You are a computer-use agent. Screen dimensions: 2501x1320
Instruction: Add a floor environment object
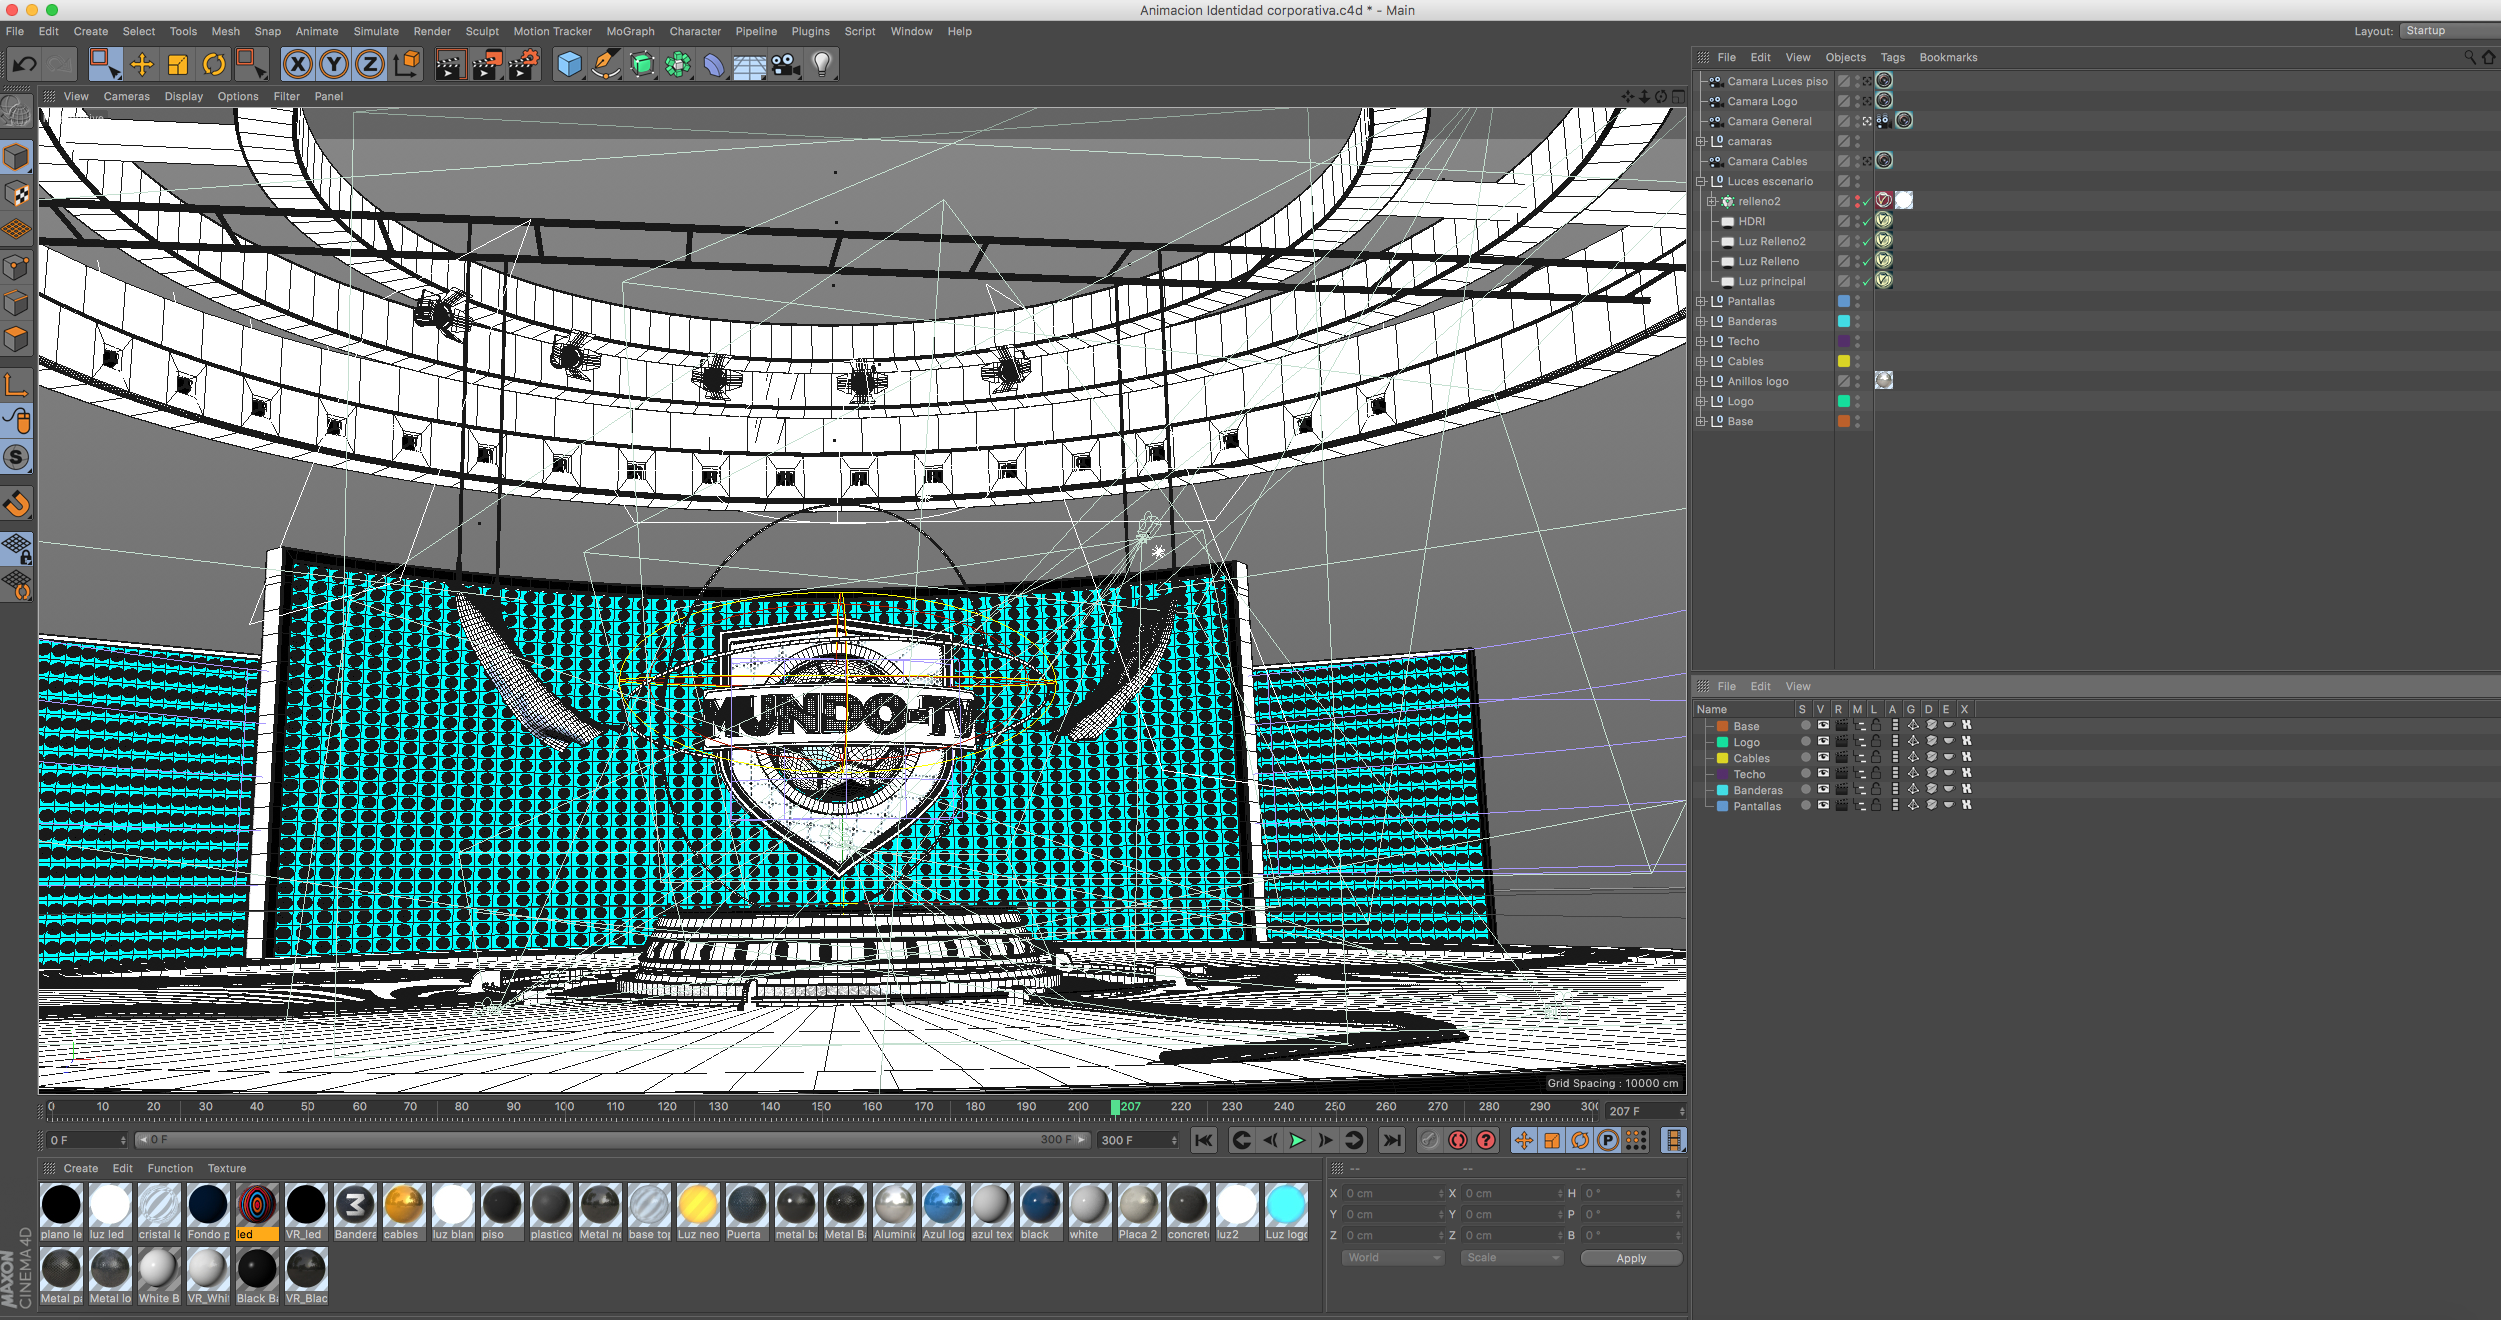(750, 65)
